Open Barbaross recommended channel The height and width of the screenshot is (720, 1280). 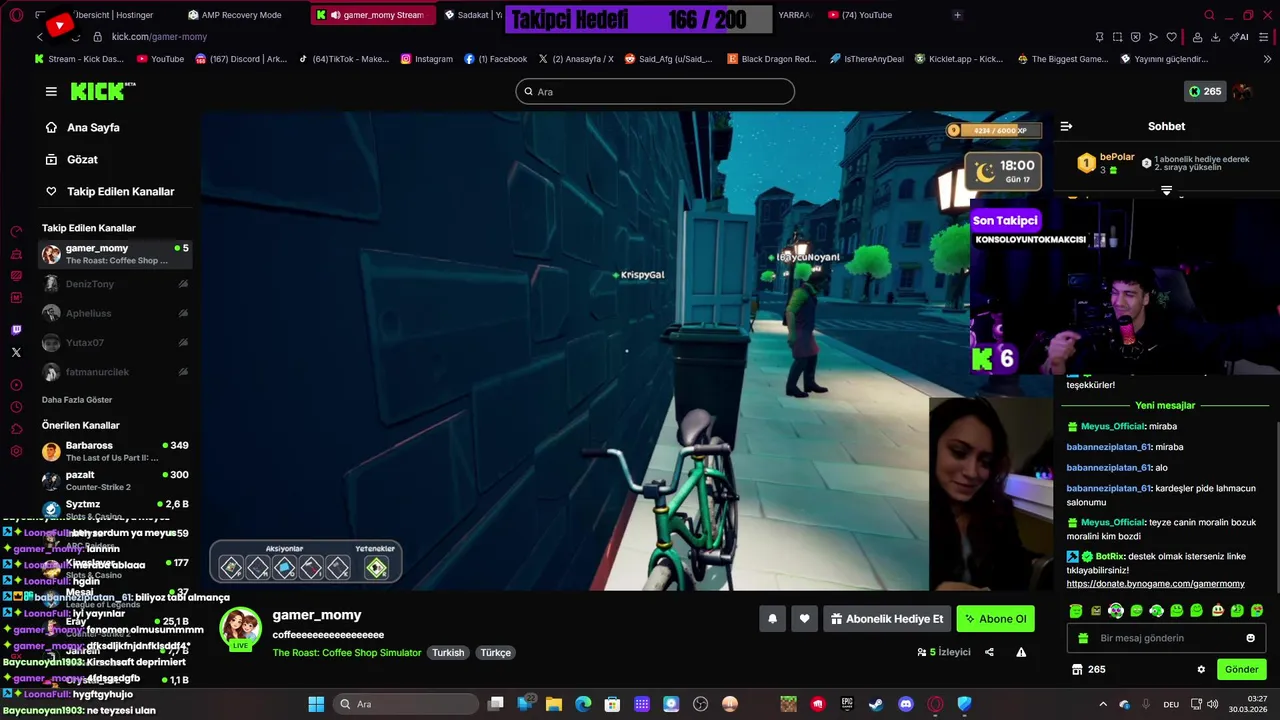point(115,451)
